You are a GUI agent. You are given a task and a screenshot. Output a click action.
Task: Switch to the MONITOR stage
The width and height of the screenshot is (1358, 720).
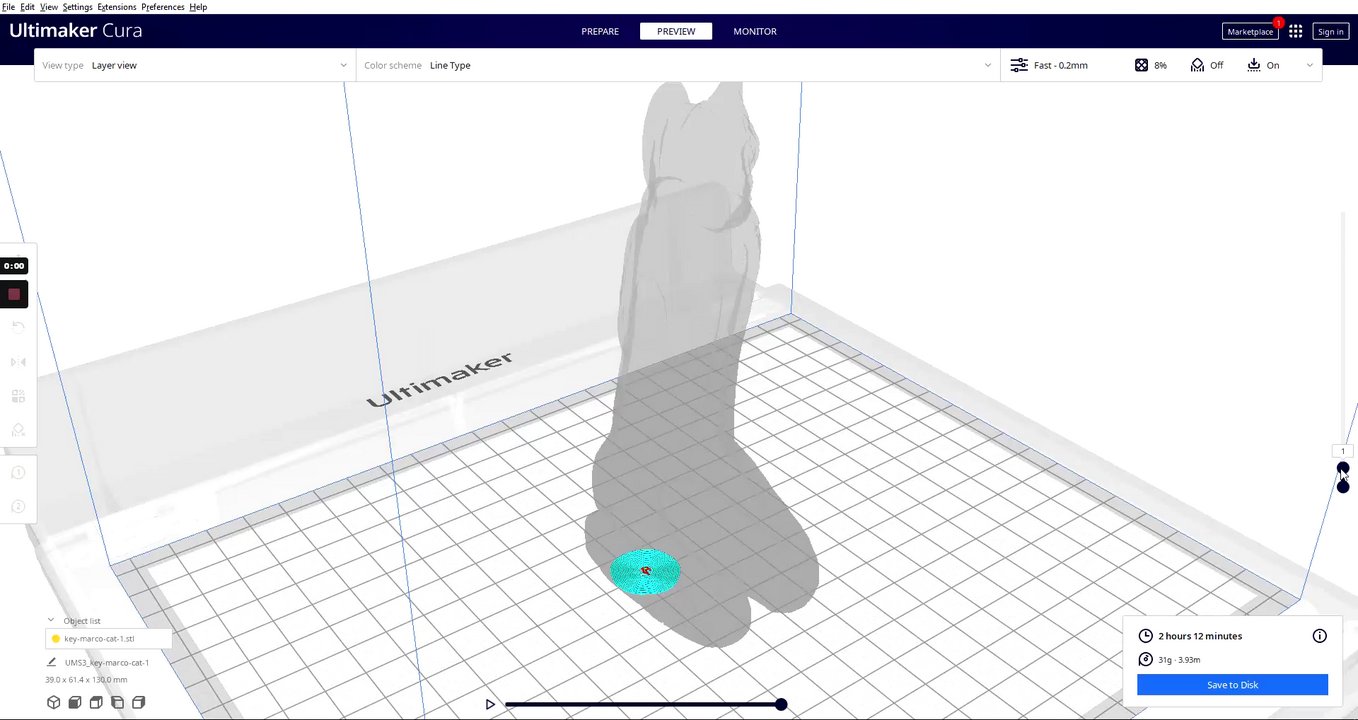click(755, 32)
